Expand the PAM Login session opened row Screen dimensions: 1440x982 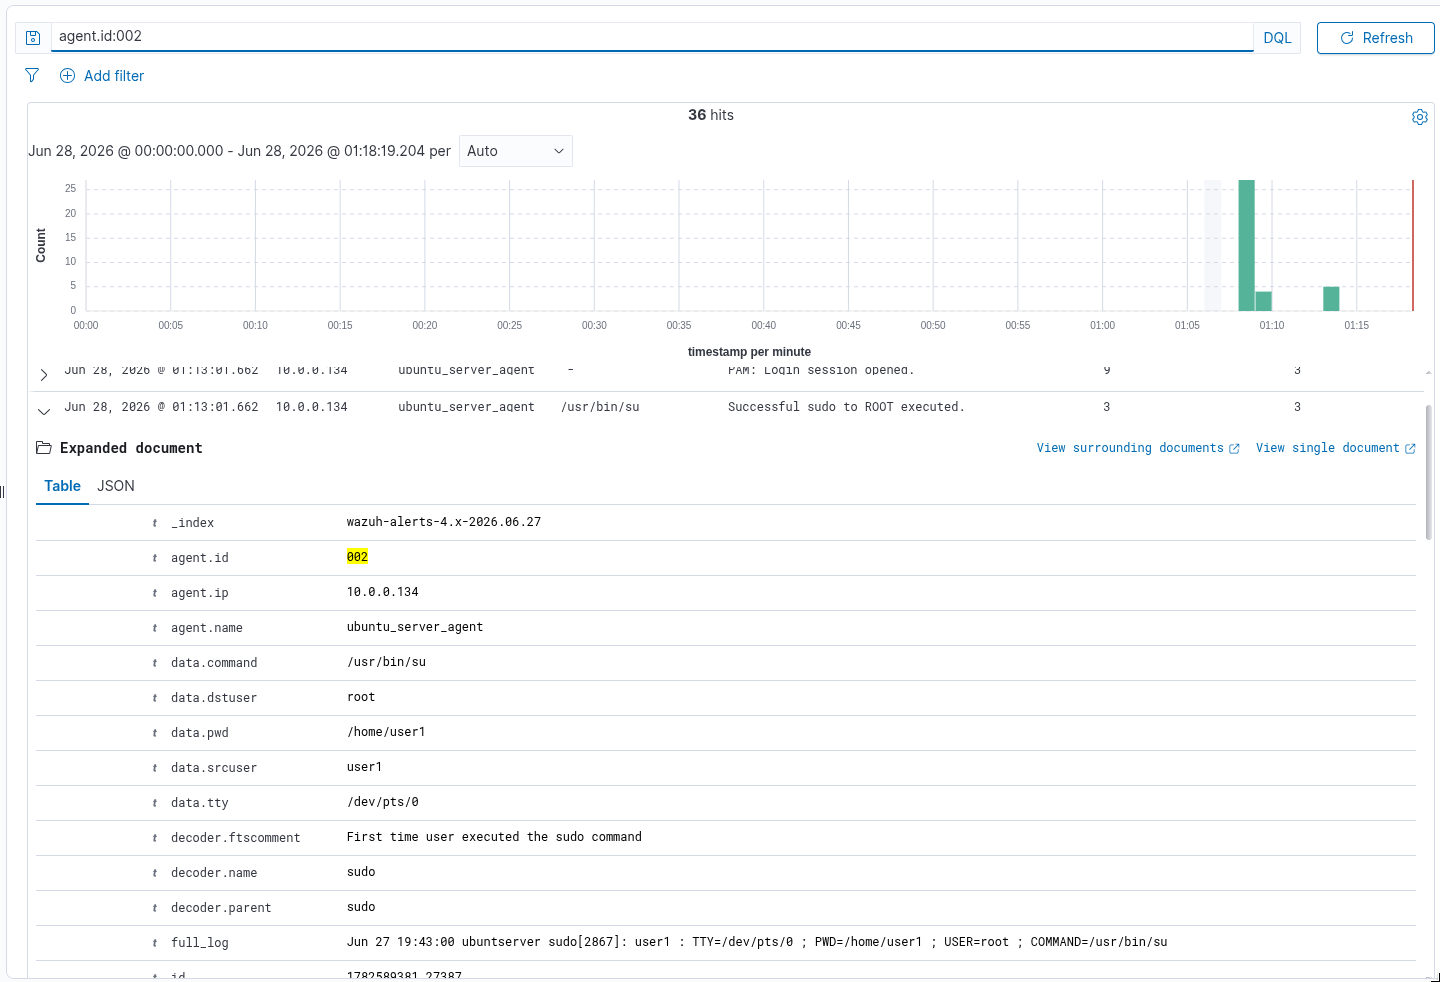tap(43, 375)
